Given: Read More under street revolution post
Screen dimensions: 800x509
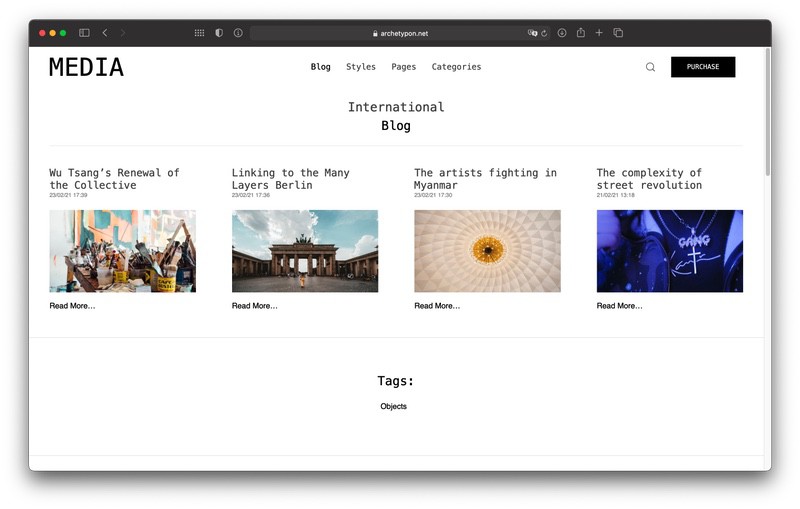Looking at the screenshot, I should 619,306.
